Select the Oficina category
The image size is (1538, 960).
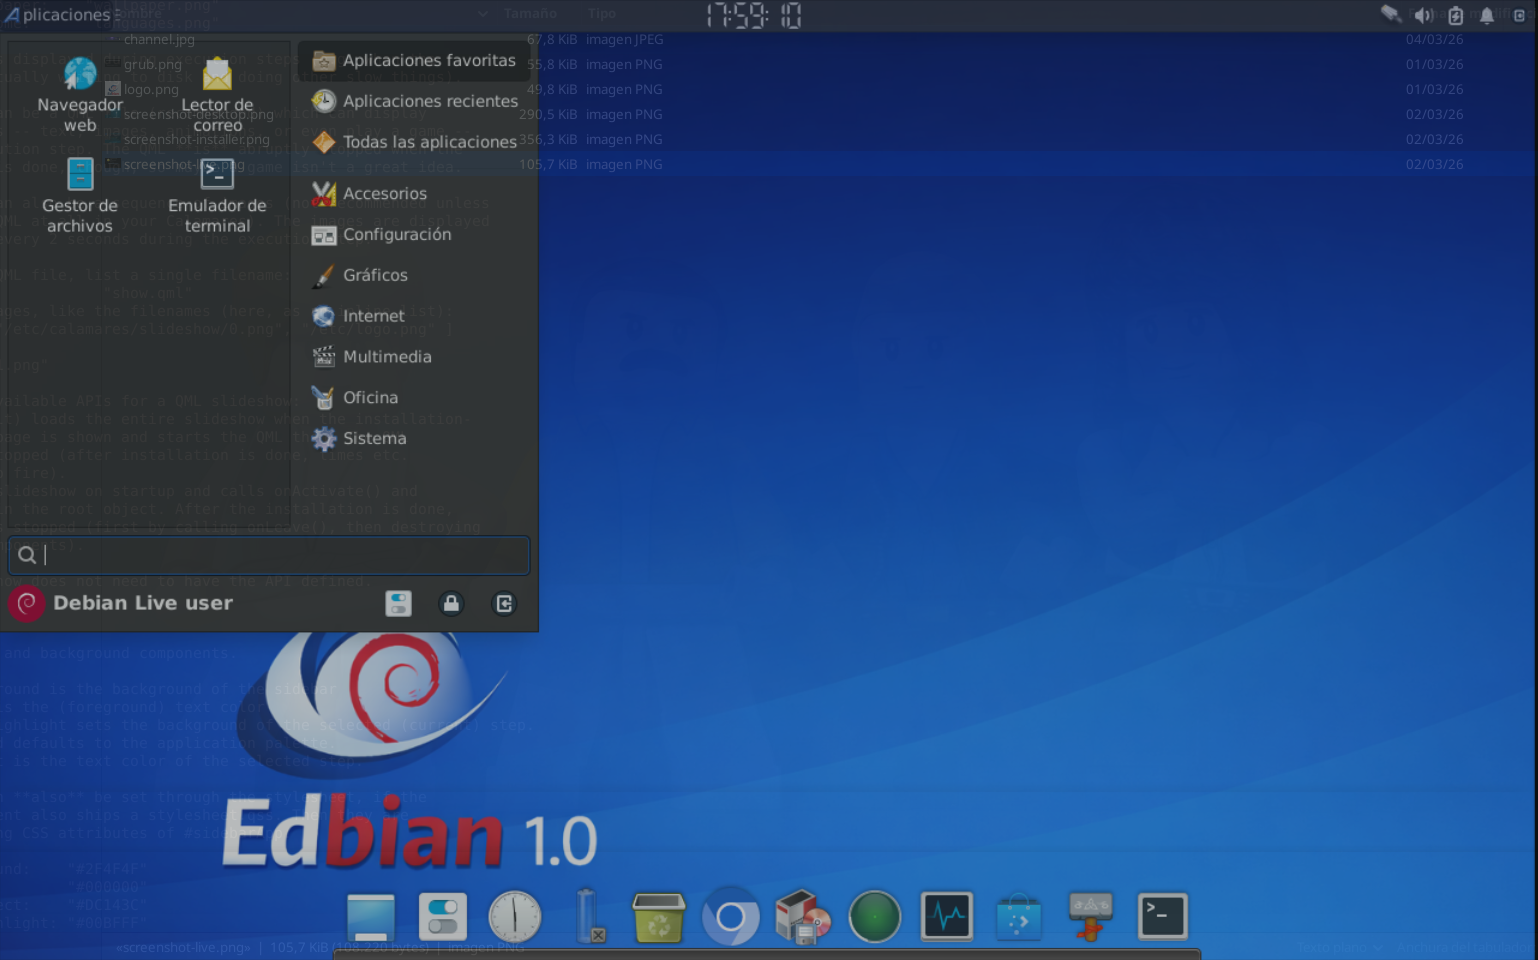click(413, 398)
